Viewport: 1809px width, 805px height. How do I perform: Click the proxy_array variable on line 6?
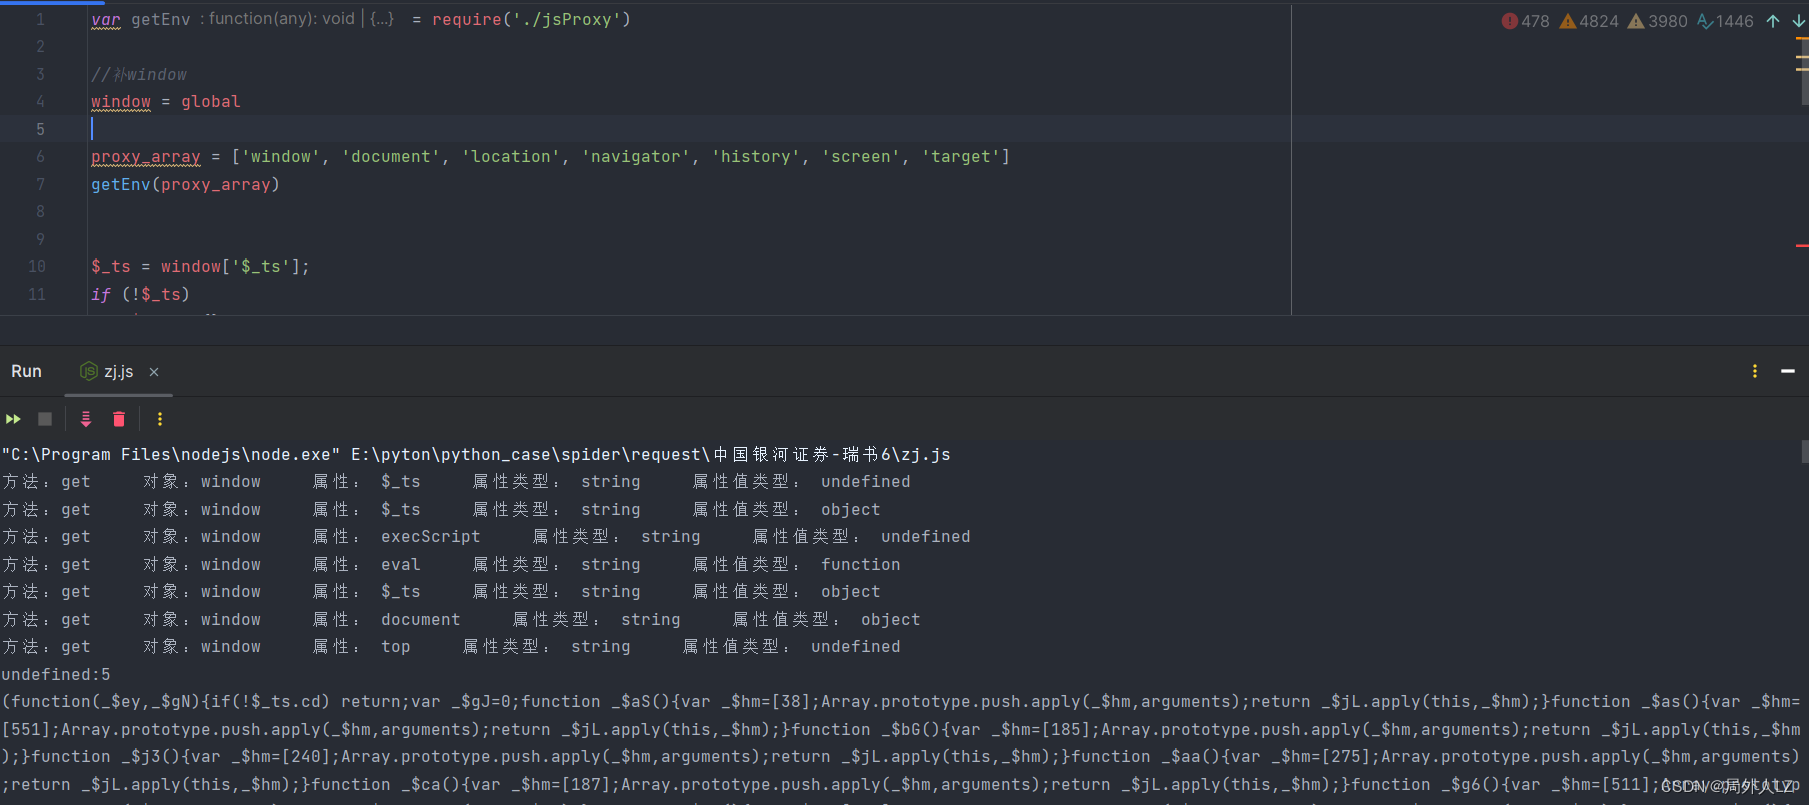point(146,157)
